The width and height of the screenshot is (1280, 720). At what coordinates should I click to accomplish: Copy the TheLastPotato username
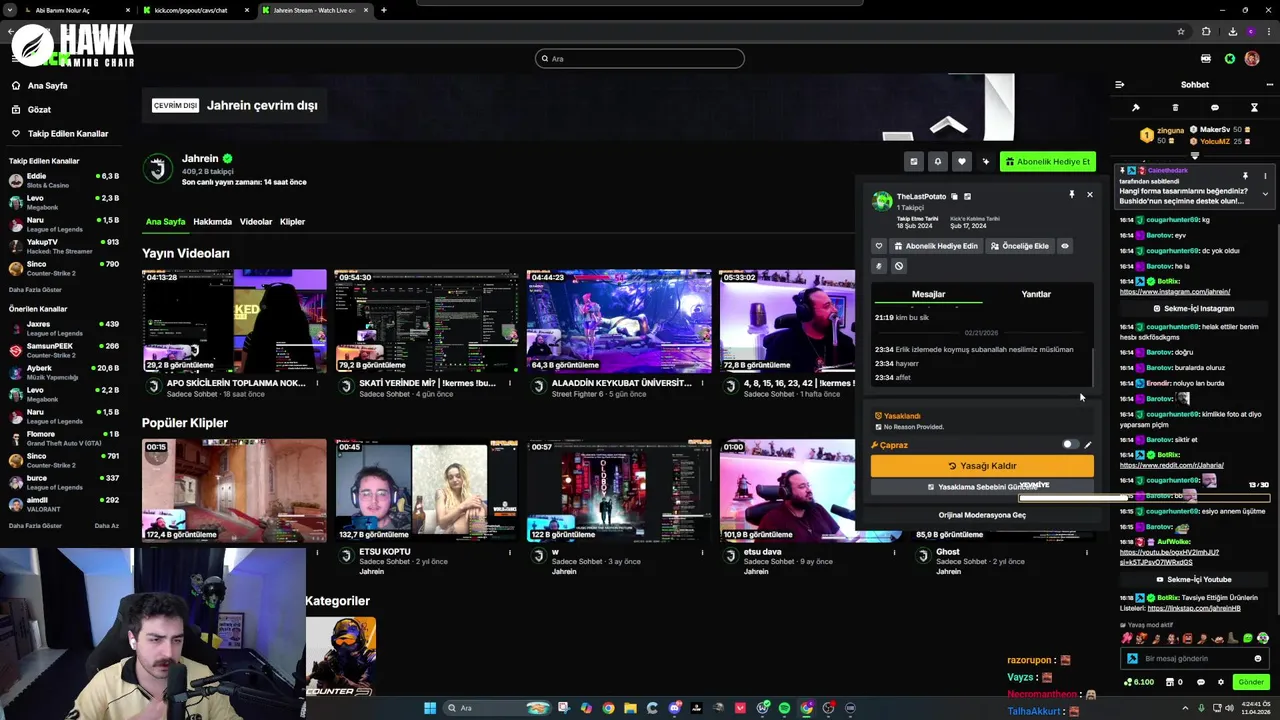click(x=954, y=196)
